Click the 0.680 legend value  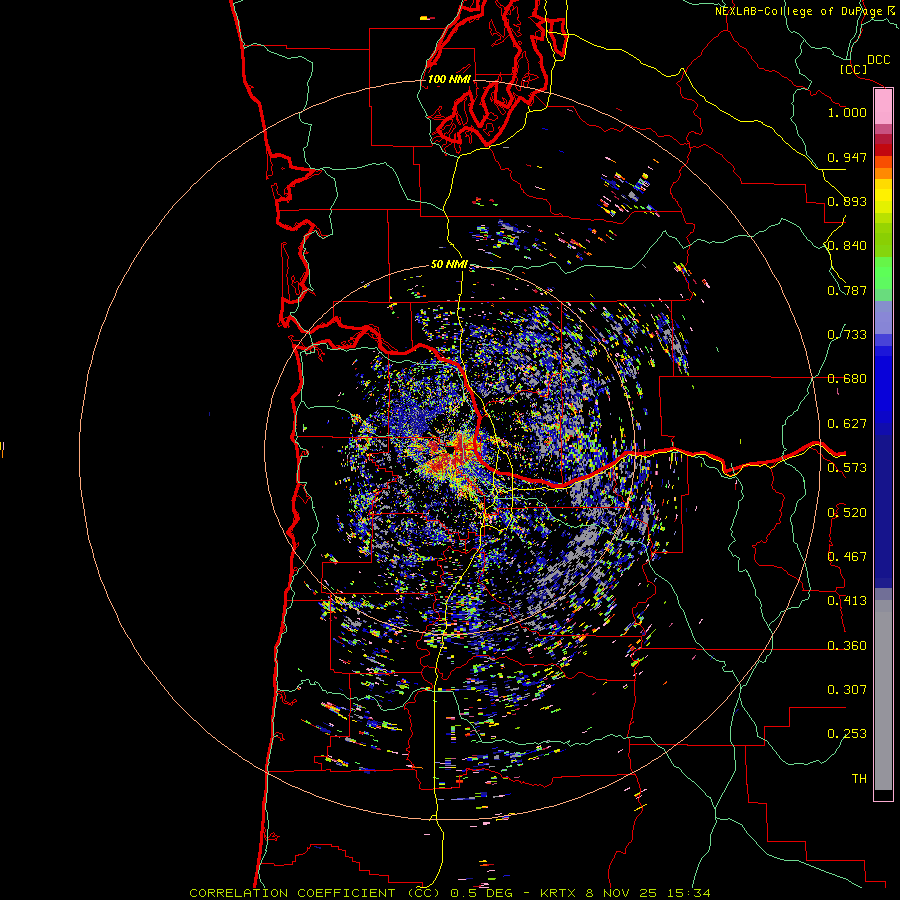(x=847, y=379)
